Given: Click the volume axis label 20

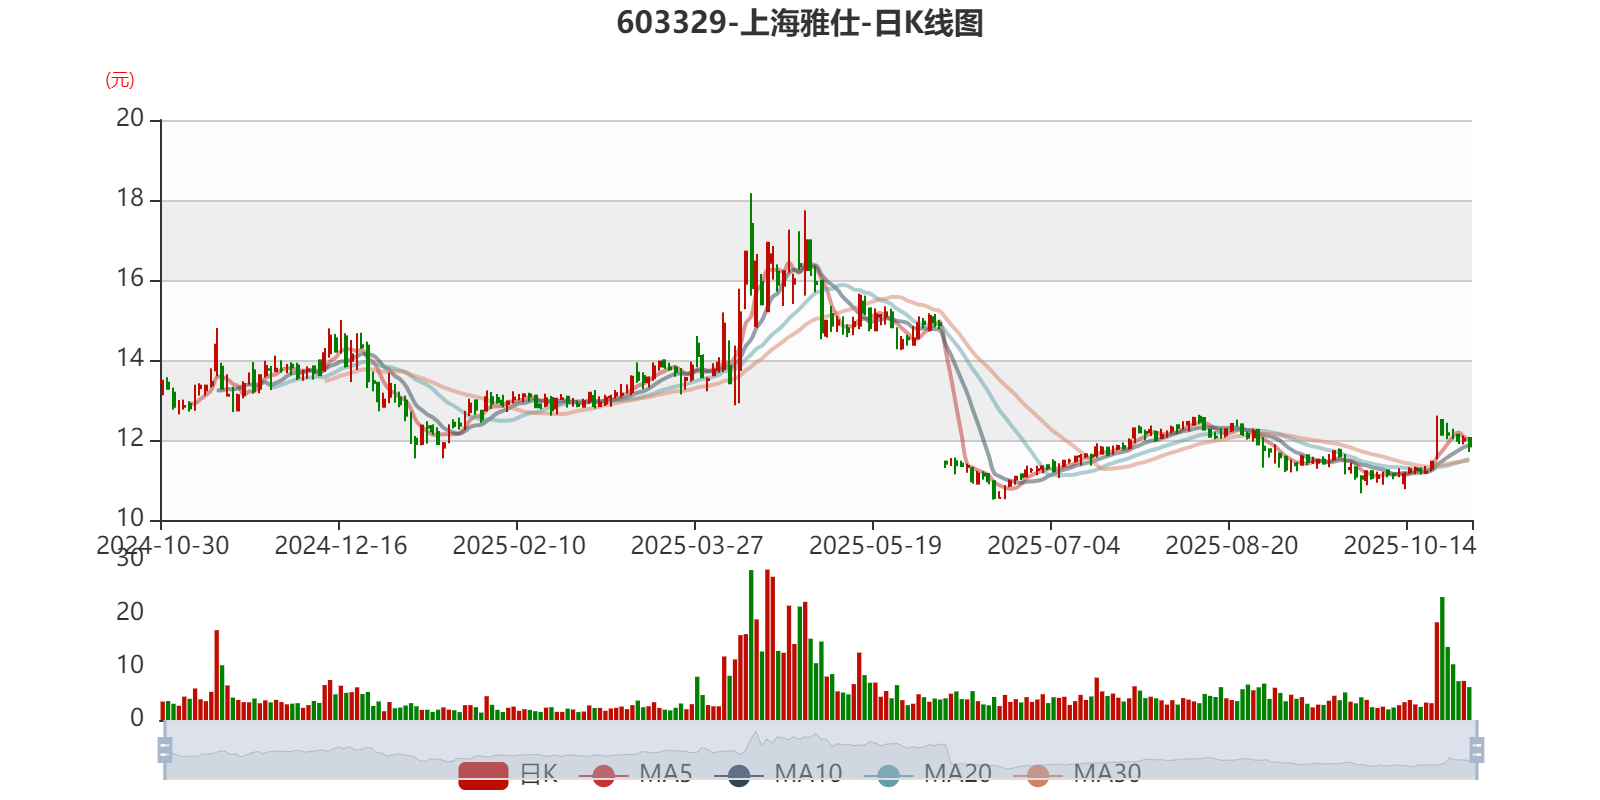Looking at the screenshot, I should click(x=130, y=611).
